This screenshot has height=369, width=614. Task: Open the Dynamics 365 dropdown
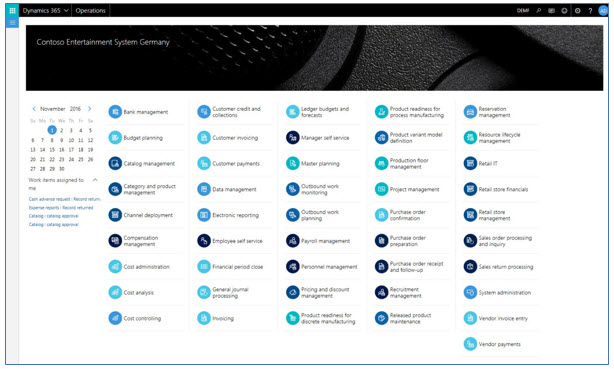click(x=45, y=11)
